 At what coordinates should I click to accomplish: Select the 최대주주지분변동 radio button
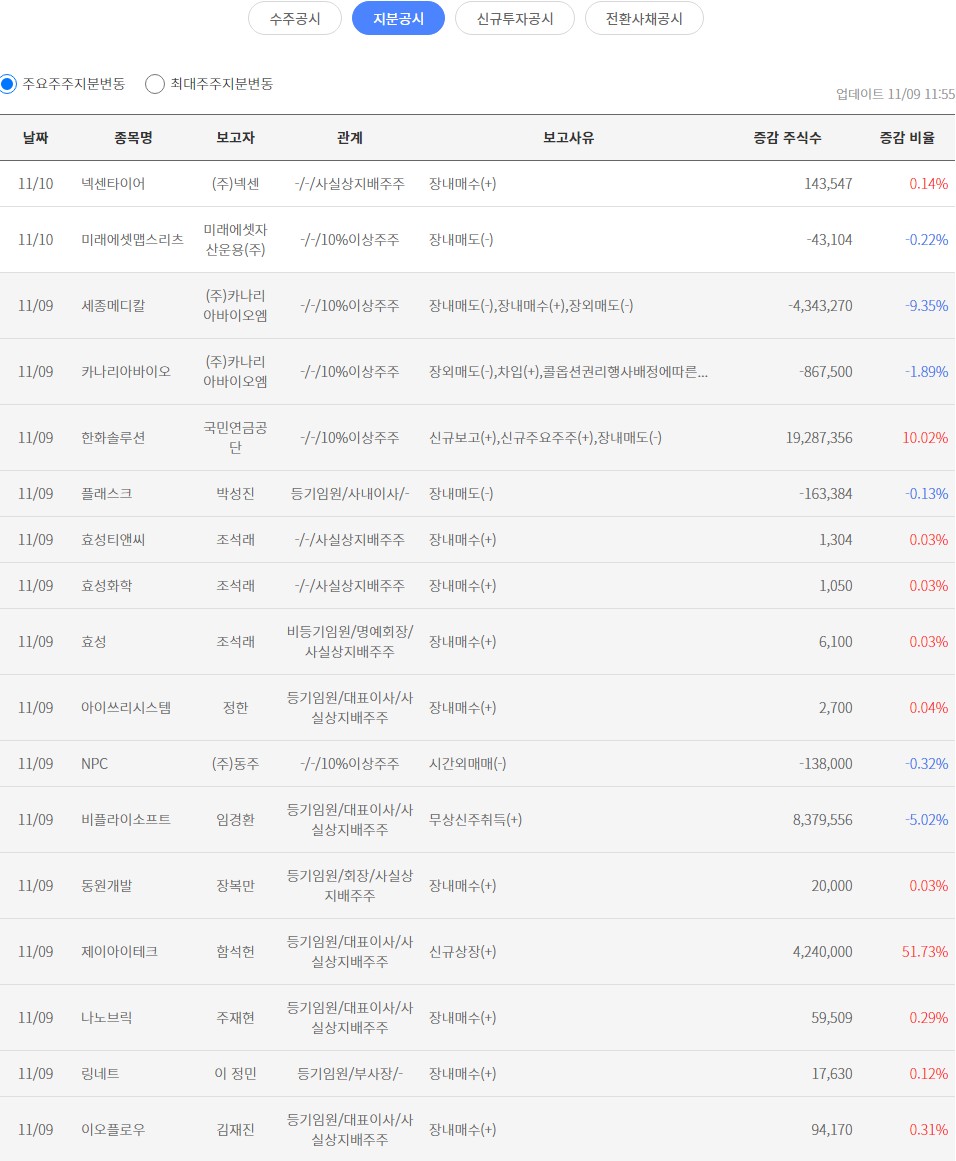155,84
